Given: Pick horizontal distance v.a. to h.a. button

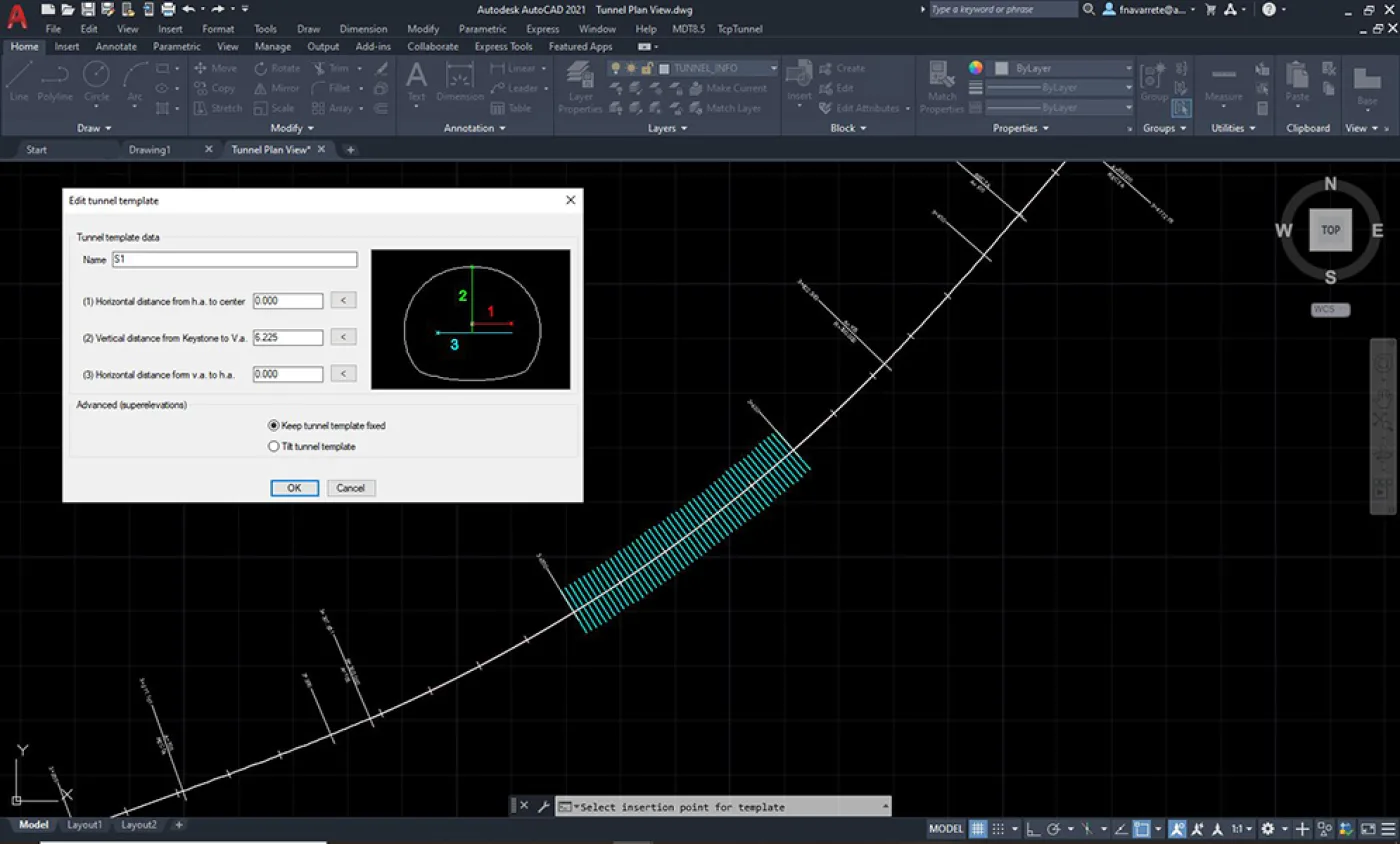Looking at the screenshot, I should click(343, 374).
